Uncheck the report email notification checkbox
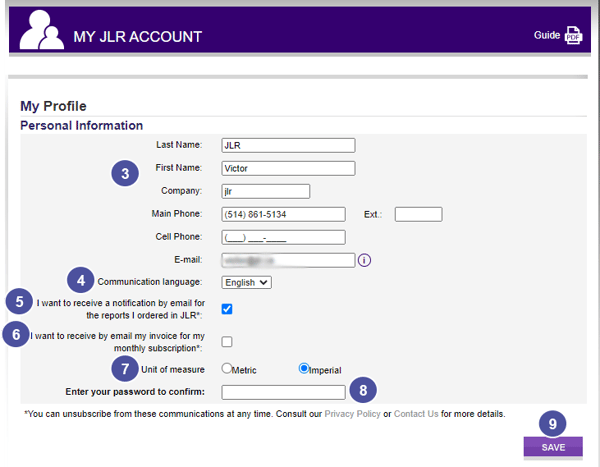This screenshot has height=467, width=600. [x=227, y=309]
